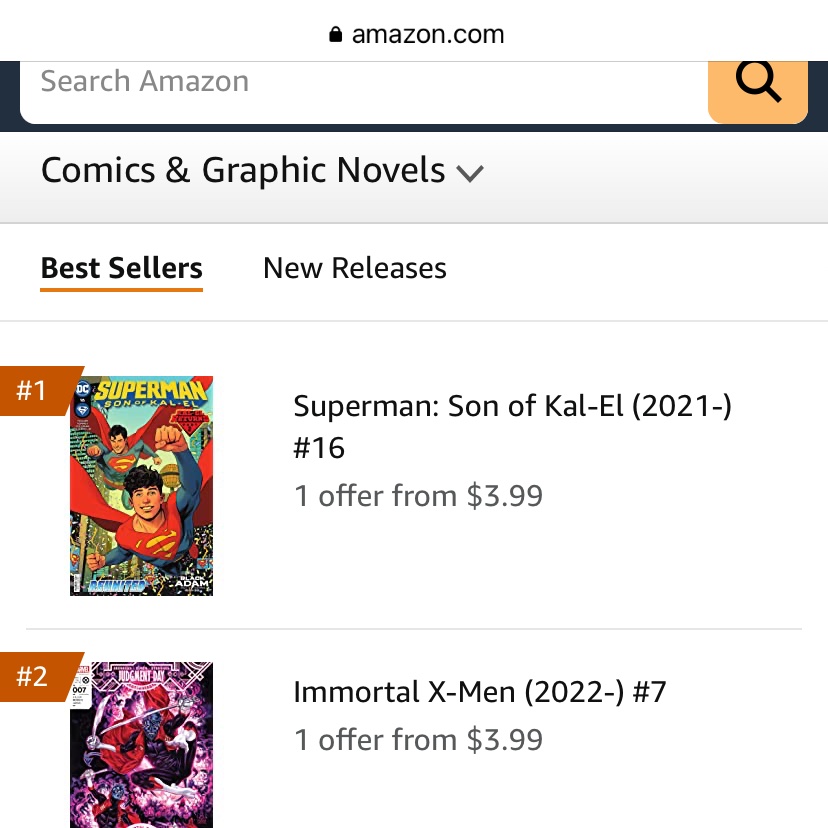Tap the amazon.com address bar text
Screen dimensions: 828x828
tap(428, 35)
